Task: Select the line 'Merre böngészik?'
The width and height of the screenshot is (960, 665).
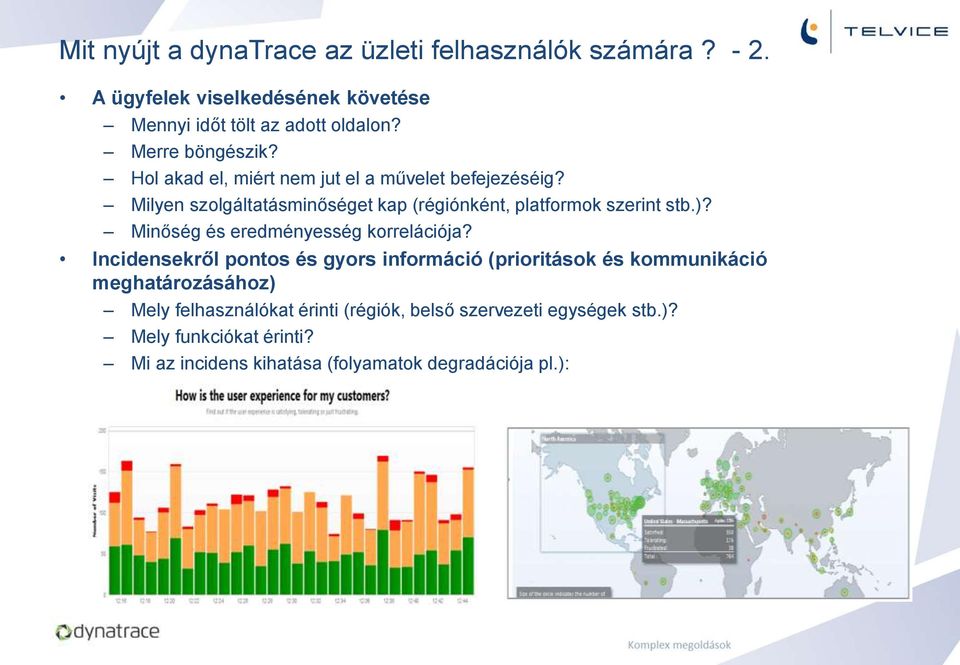Action: point(204,152)
